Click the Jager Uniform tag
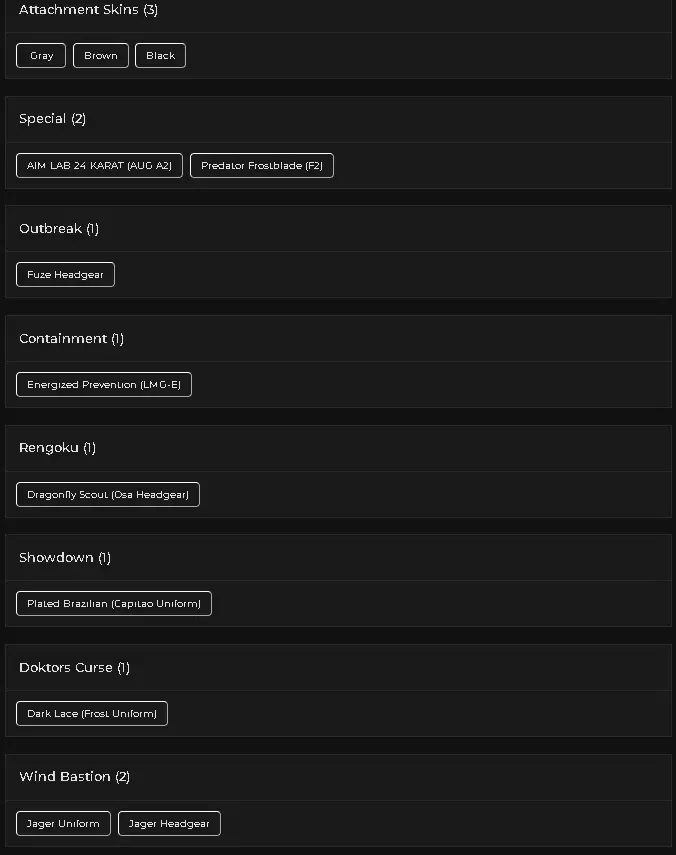 63,824
